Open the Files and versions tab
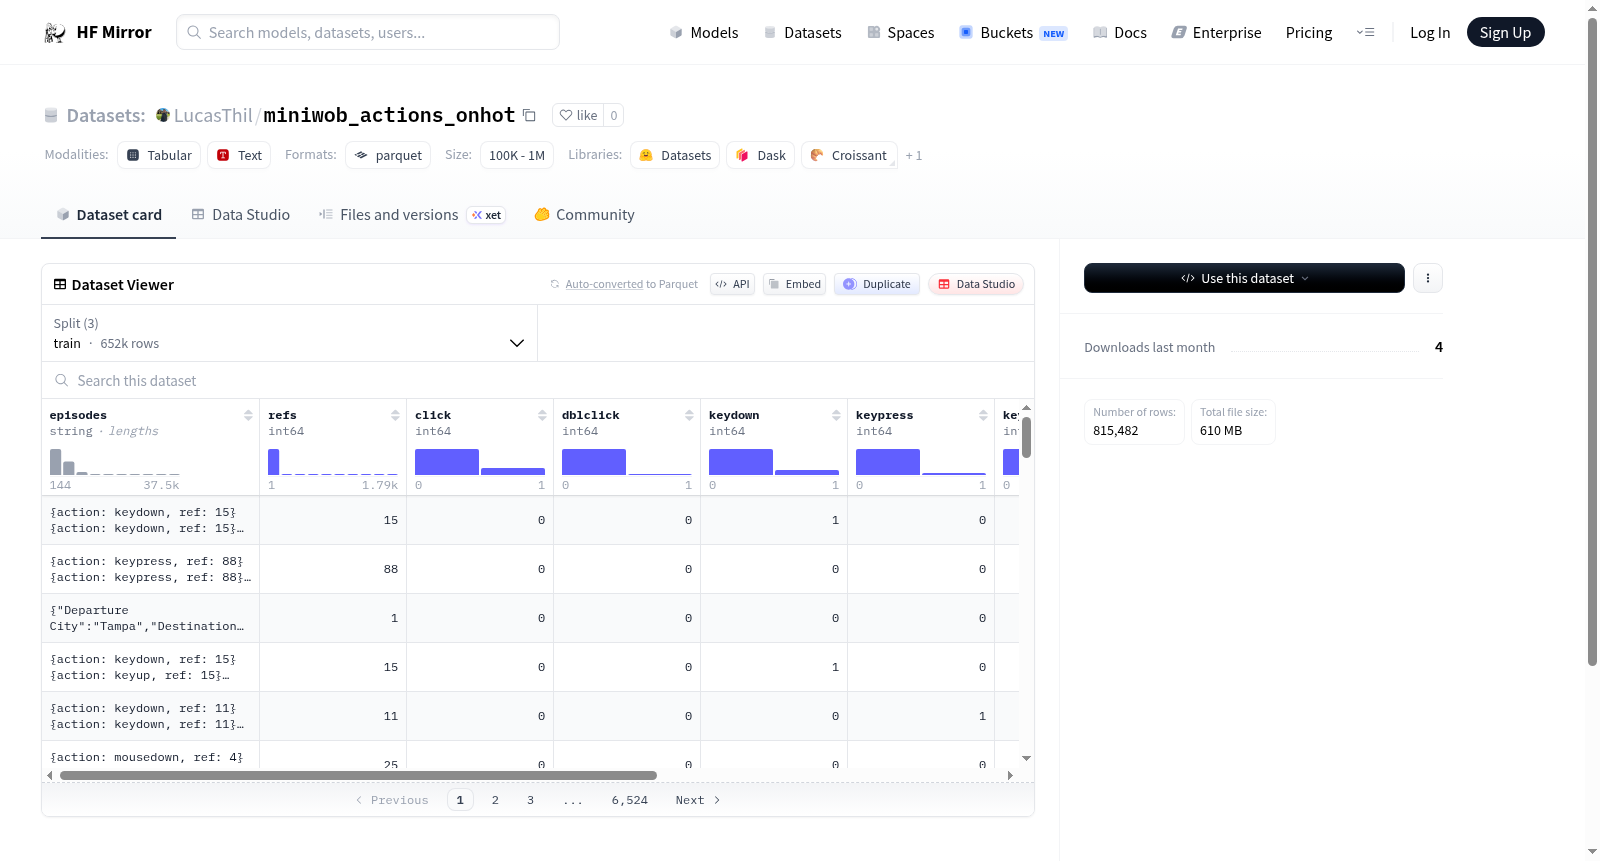This screenshot has height=861, width=1600. click(x=412, y=215)
